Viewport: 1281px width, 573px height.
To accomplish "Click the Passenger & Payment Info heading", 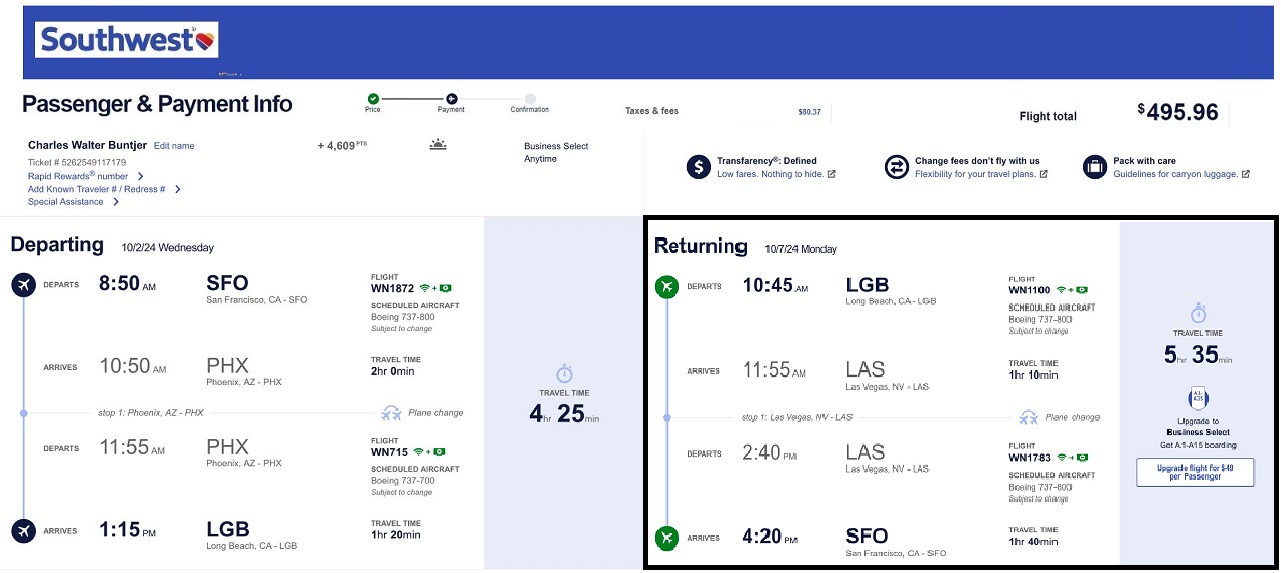I will click(x=157, y=104).
